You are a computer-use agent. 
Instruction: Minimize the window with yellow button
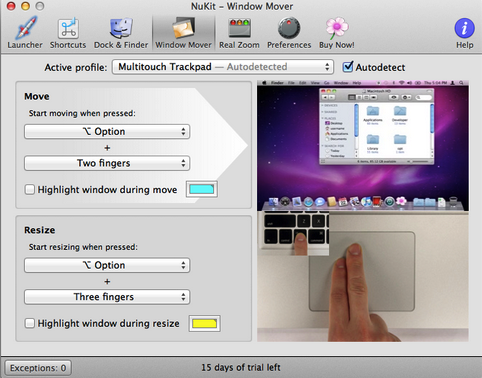pyautogui.click(x=26, y=6)
